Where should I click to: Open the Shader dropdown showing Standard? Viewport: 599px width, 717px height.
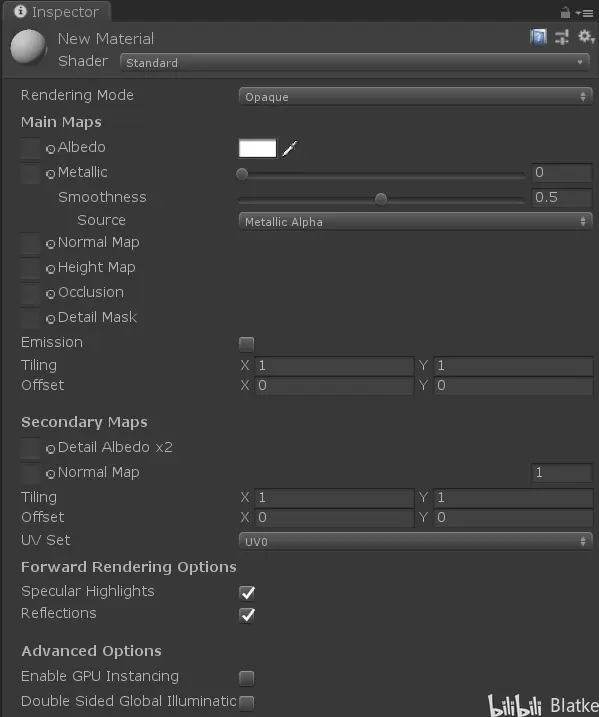[355, 62]
